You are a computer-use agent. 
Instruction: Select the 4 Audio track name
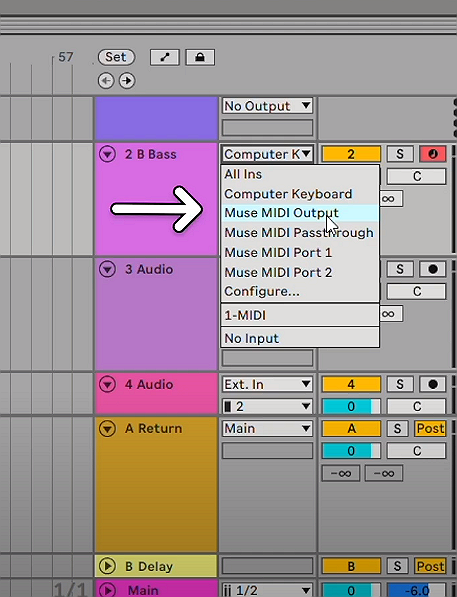click(149, 384)
